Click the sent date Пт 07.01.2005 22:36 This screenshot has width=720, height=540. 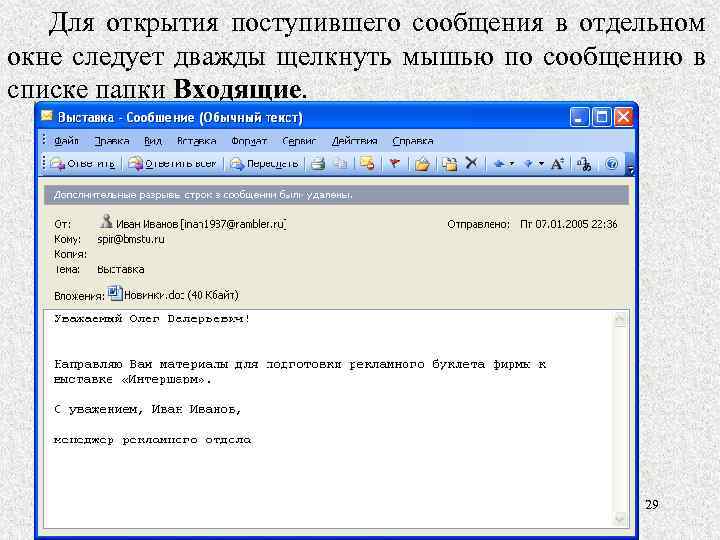click(x=568, y=224)
